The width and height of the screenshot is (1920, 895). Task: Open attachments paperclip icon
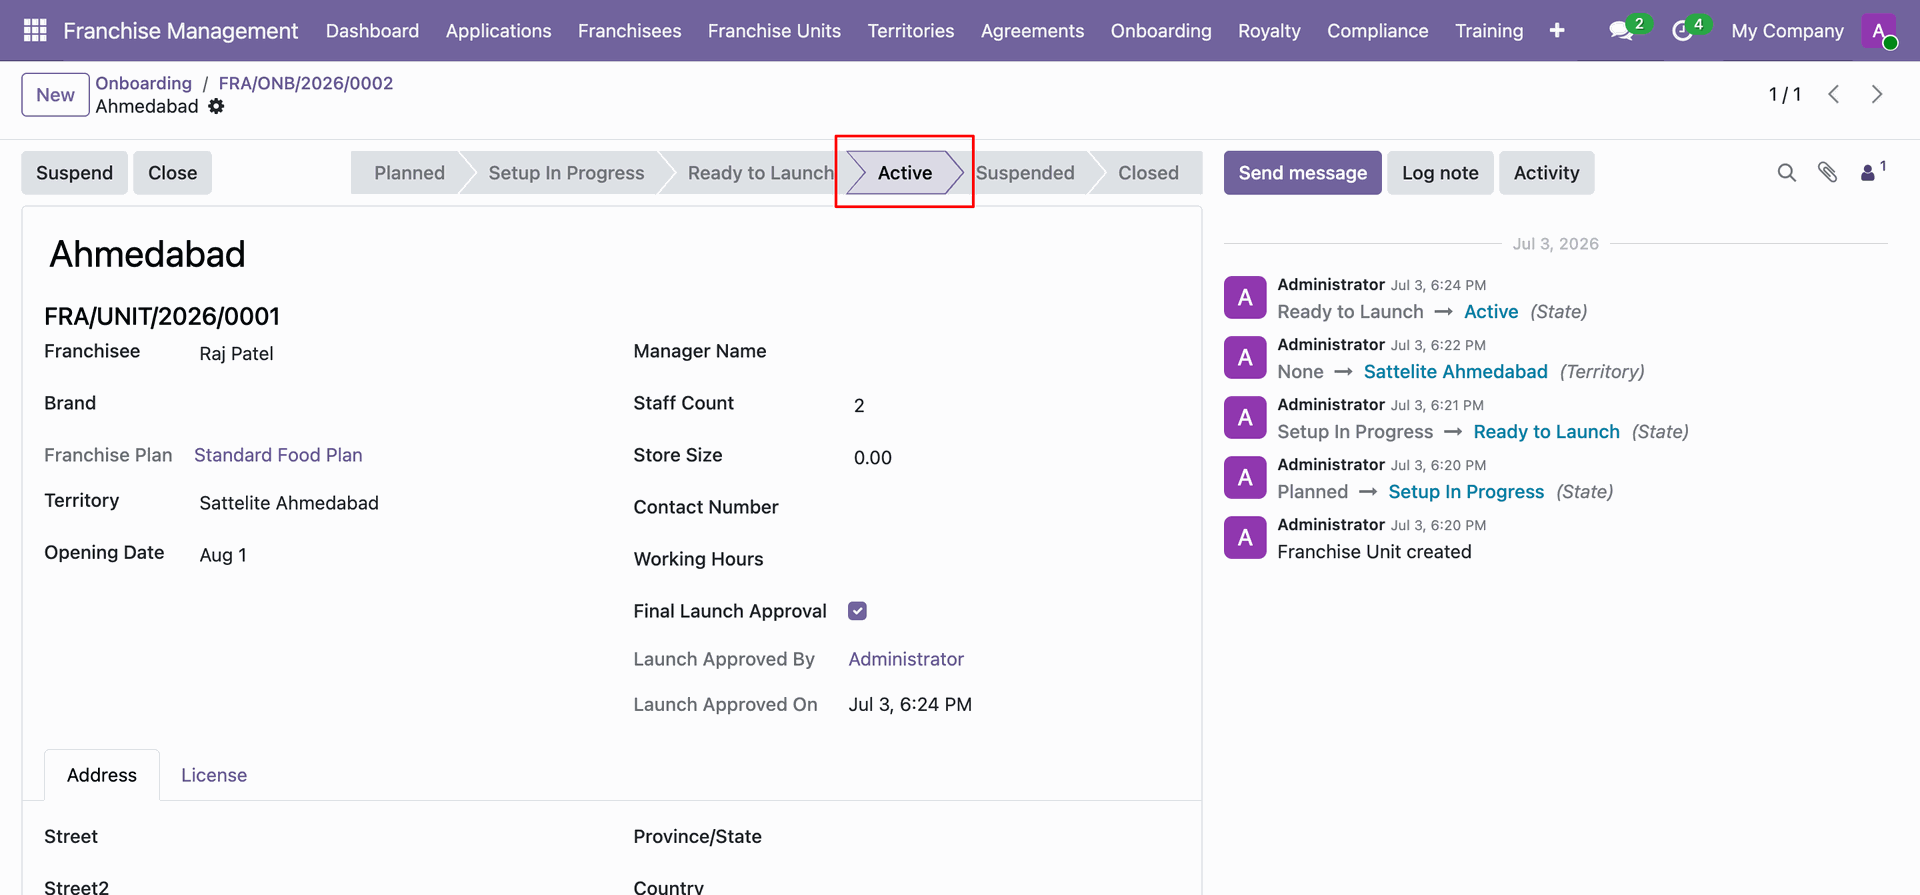coord(1828,173)
